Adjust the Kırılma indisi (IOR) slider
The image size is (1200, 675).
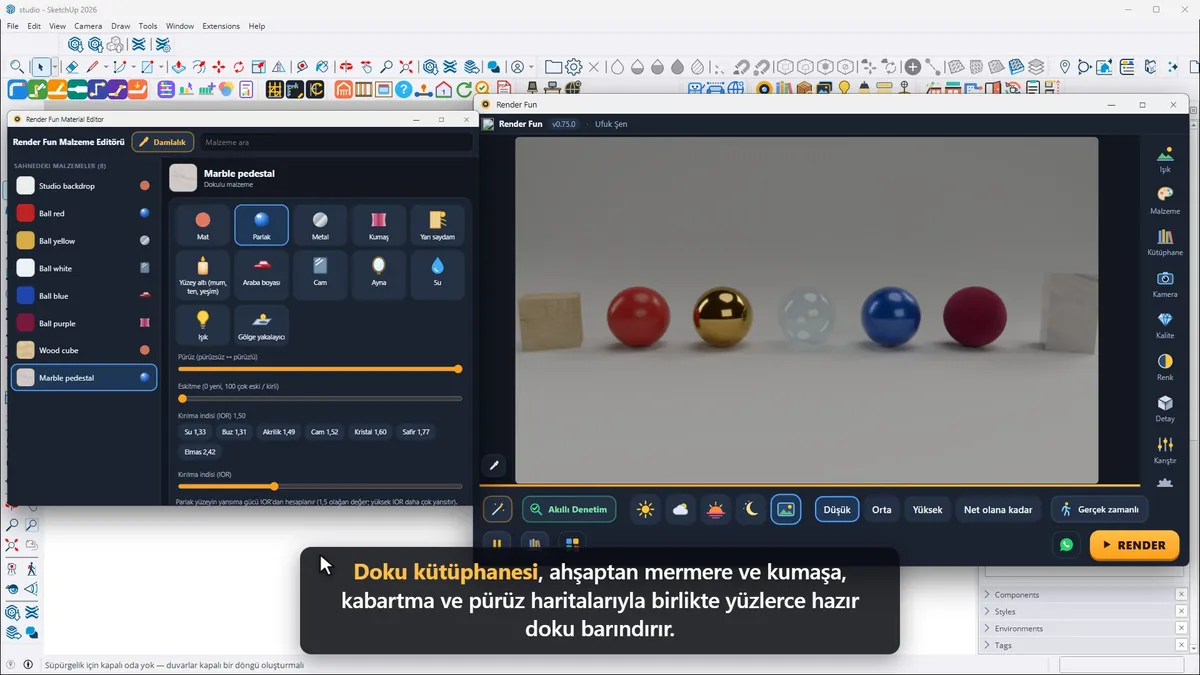(x=320, y=486)
